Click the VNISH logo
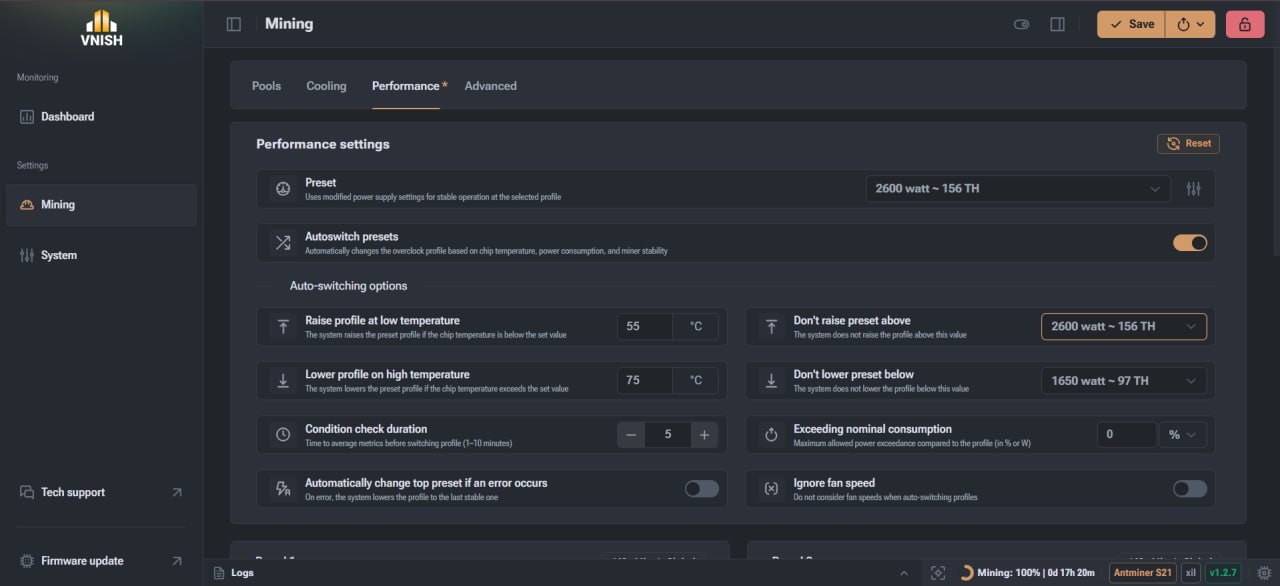This screenshot has width=1280, height=586. click(101, 28)
